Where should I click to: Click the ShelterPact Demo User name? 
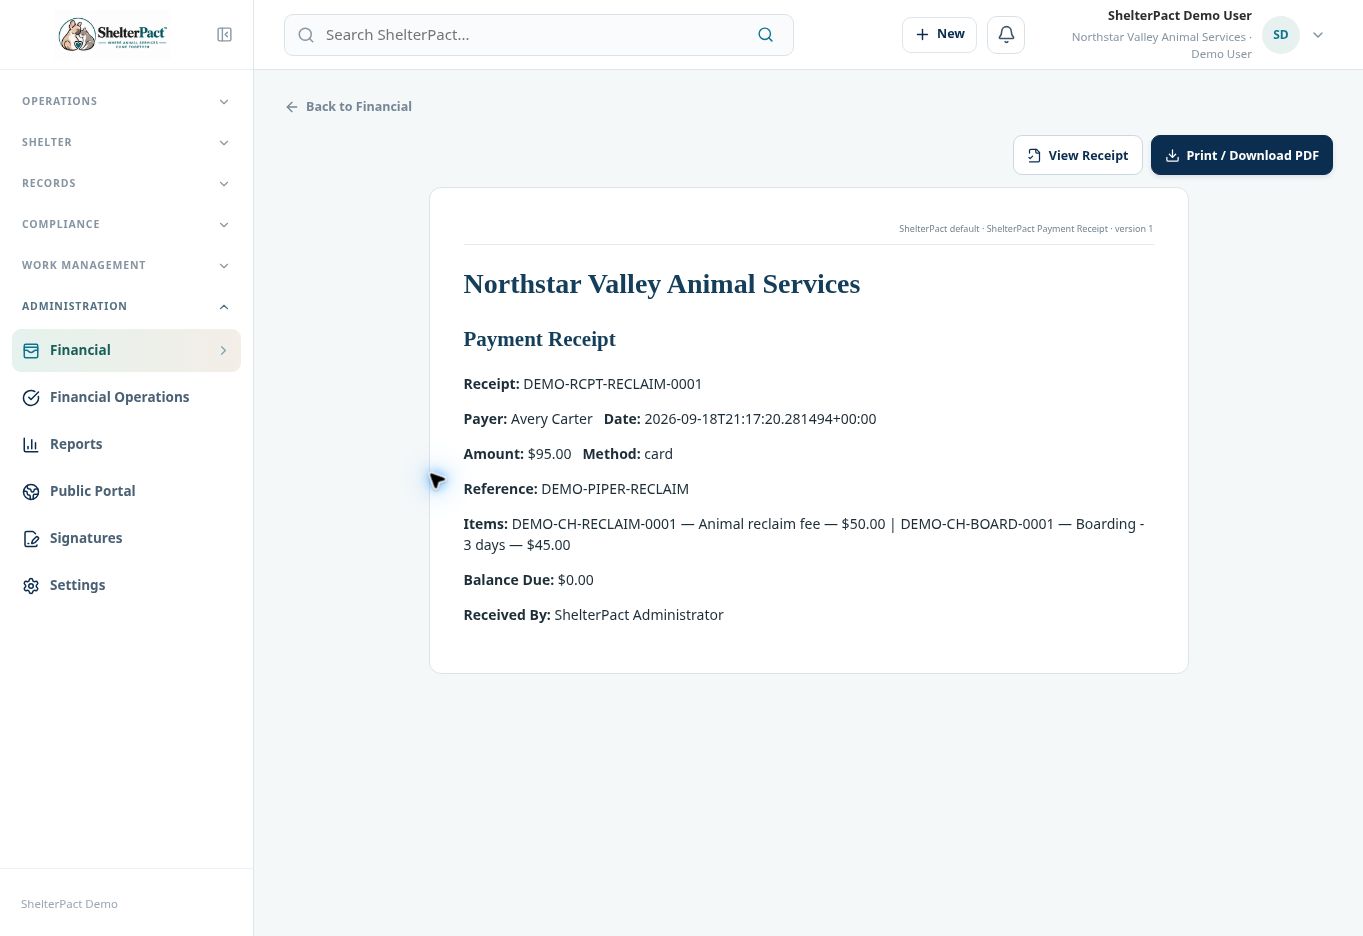(1179, 16)
